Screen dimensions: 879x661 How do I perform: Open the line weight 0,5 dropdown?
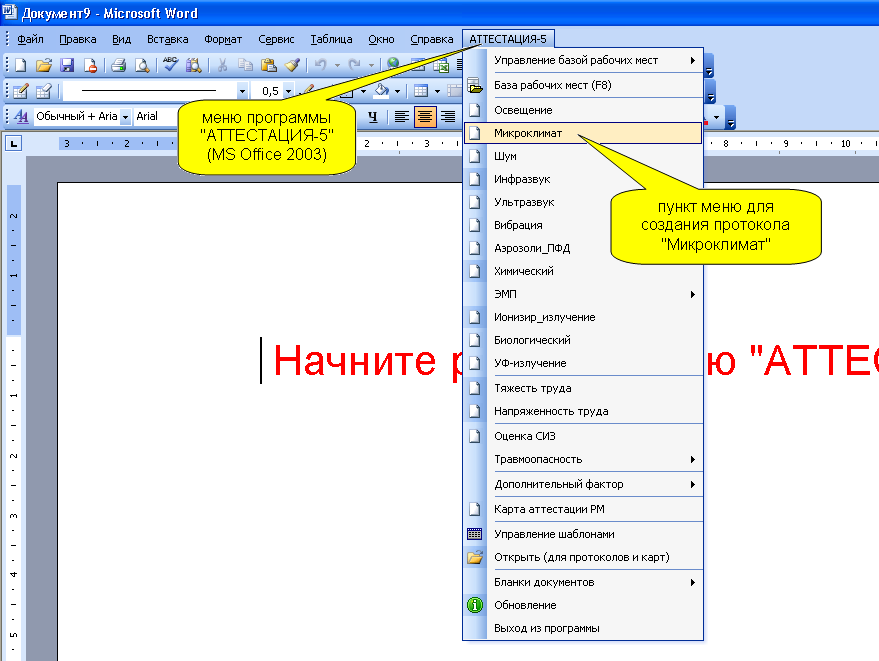click(288, 91)
